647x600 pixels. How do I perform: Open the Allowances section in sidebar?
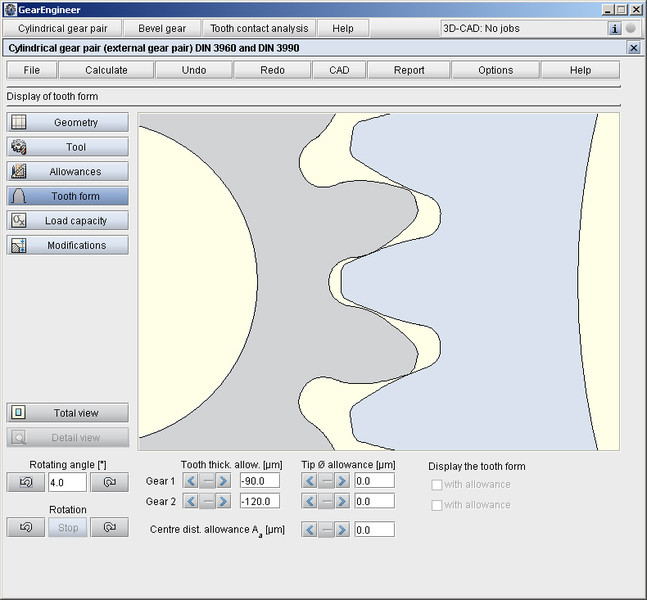(68, 172)
